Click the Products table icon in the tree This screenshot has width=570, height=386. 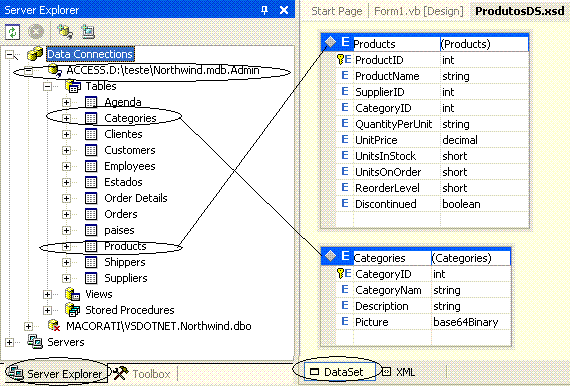(91, 246)
